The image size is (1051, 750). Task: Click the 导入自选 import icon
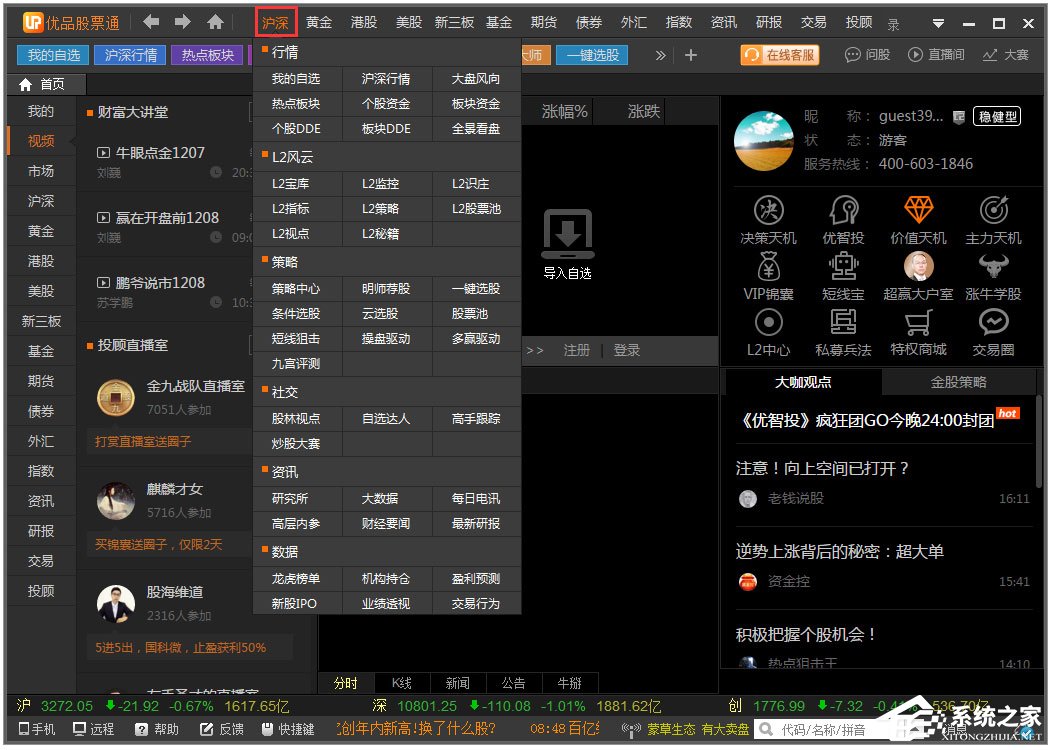pos(567,235)
